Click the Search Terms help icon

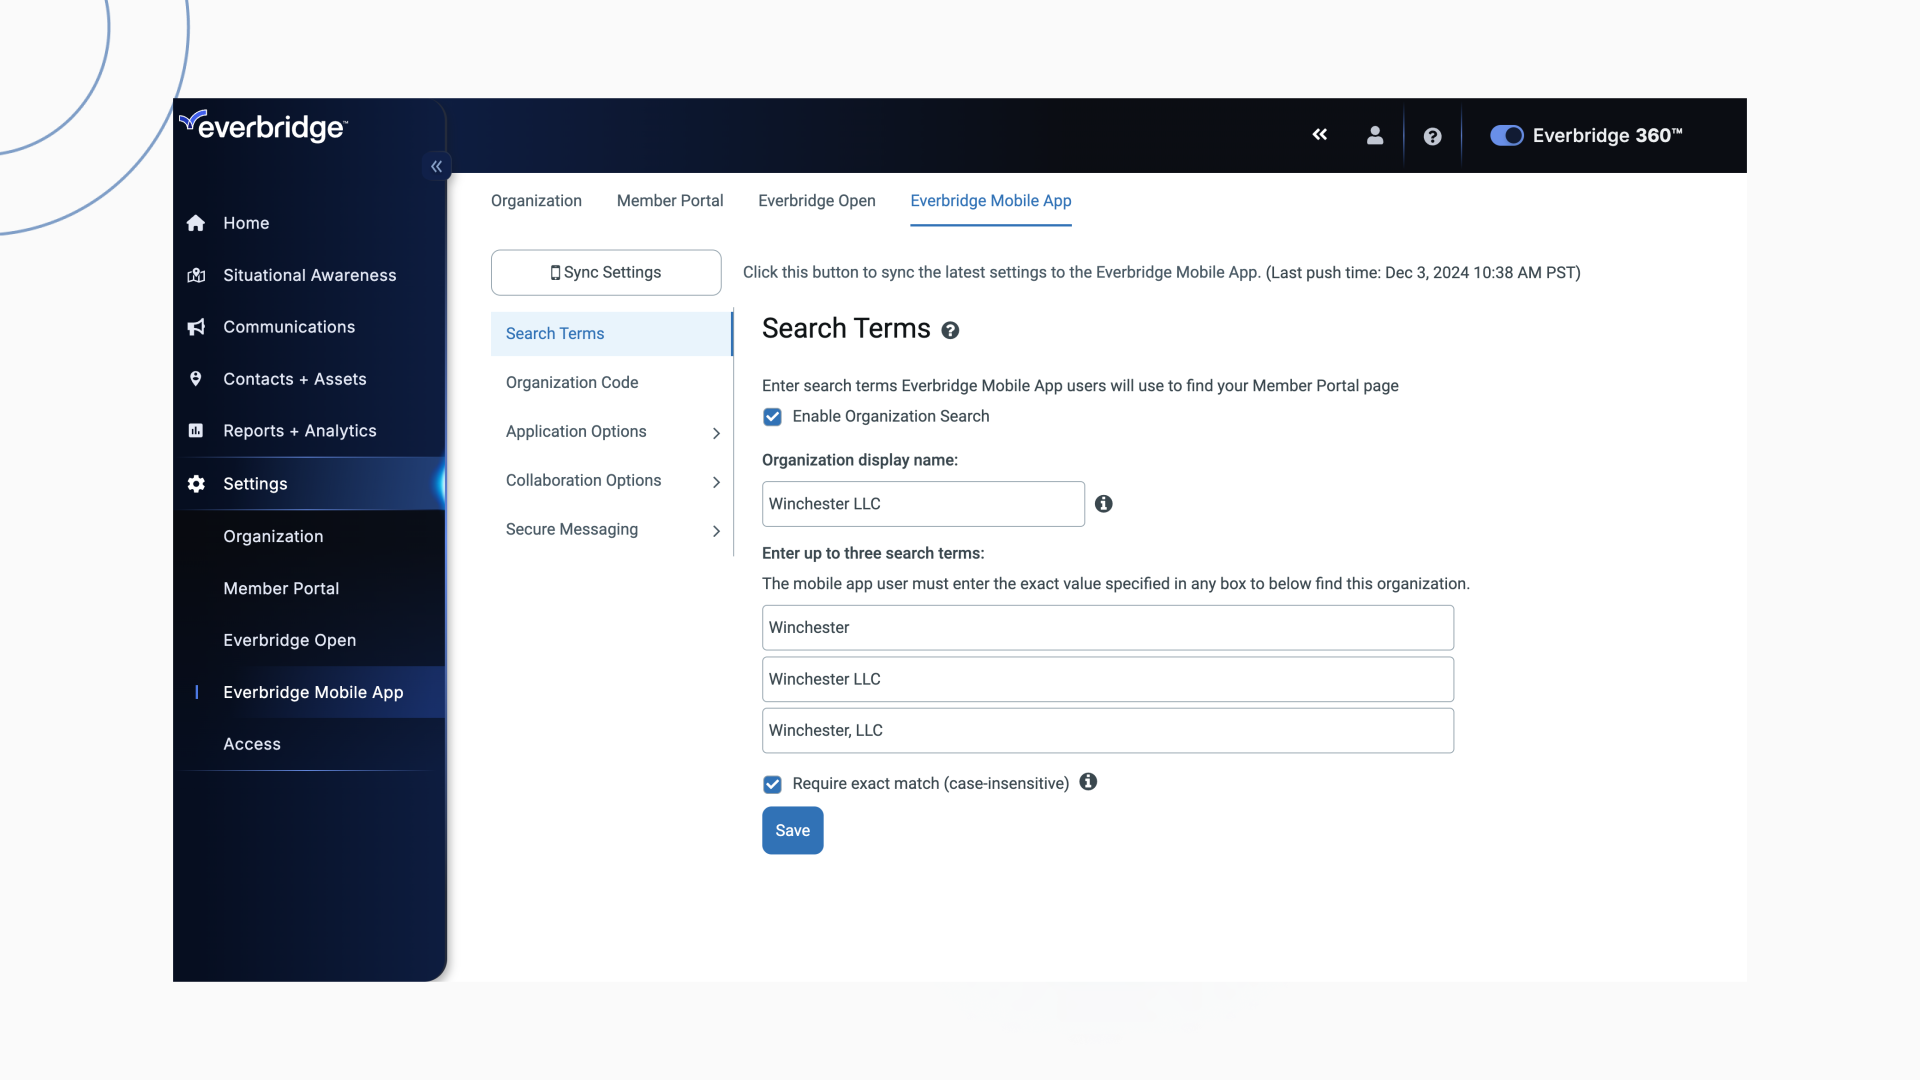pyautogui.click(x=950, y=330)
